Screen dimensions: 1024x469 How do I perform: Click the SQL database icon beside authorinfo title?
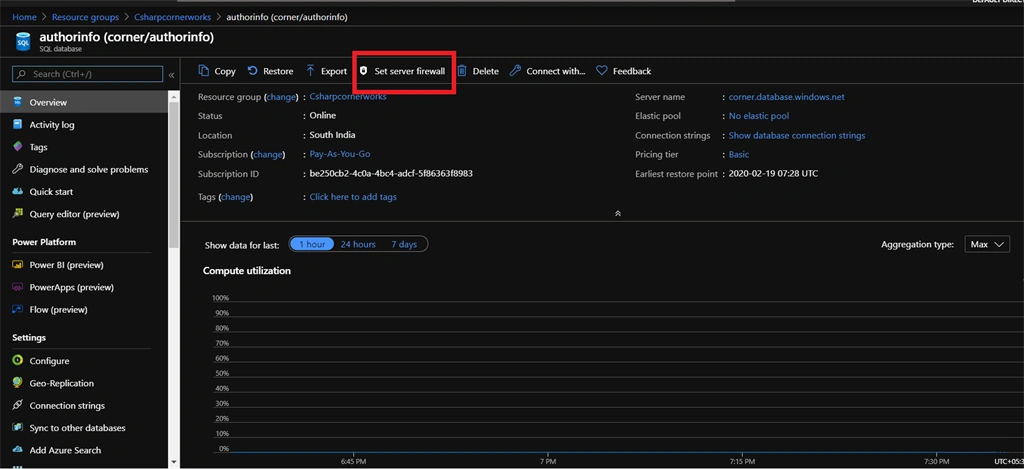pyautogui.click(x=23, y=42)
